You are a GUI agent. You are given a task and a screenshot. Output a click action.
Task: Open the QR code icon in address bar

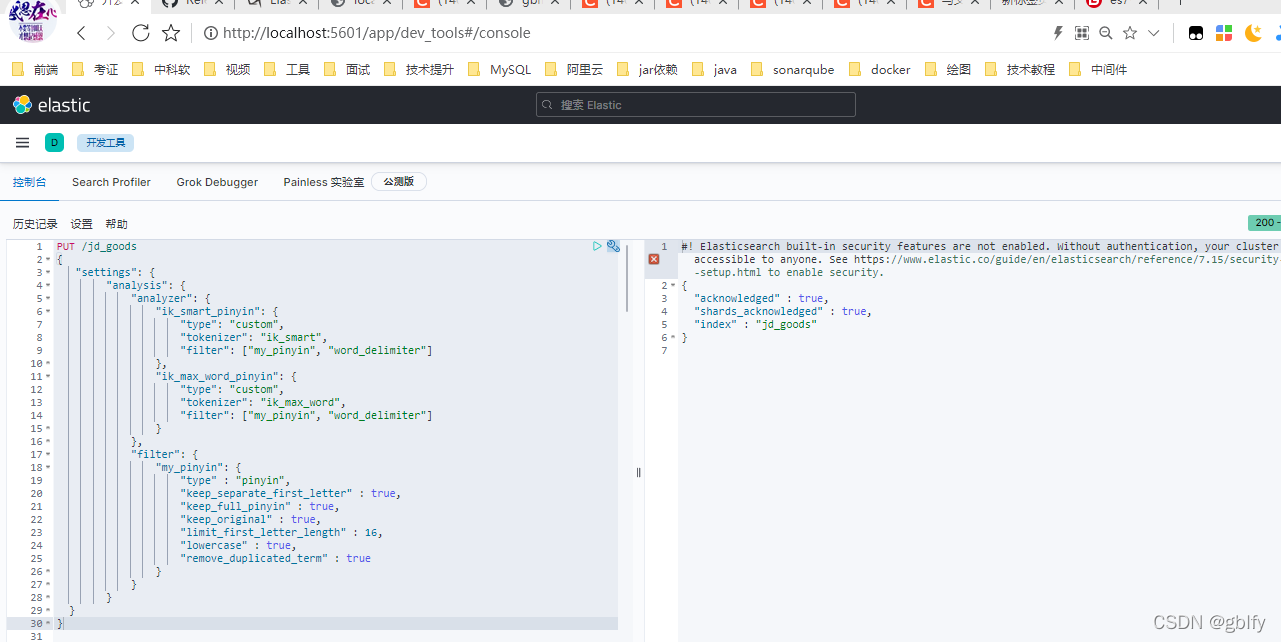point(1081,33)
